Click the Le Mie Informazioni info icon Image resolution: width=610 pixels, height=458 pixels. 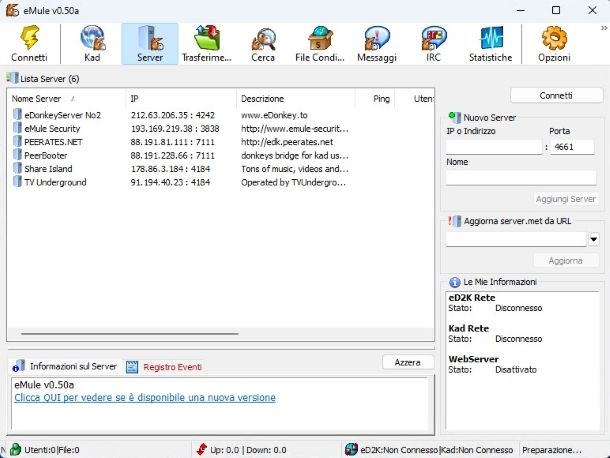click(454, 282)
